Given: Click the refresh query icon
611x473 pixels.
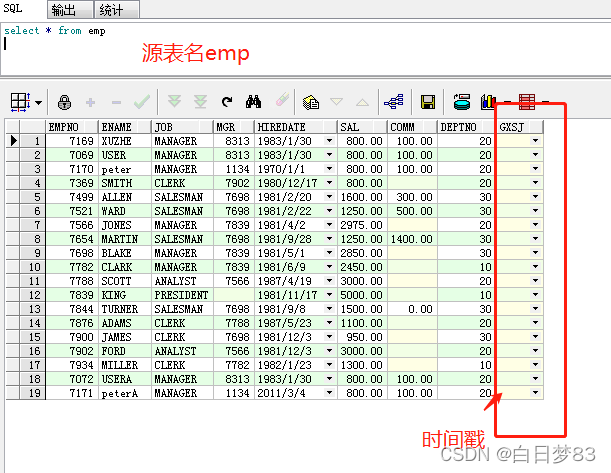Looking at the screenshot, I should click(x=227, y=102).
